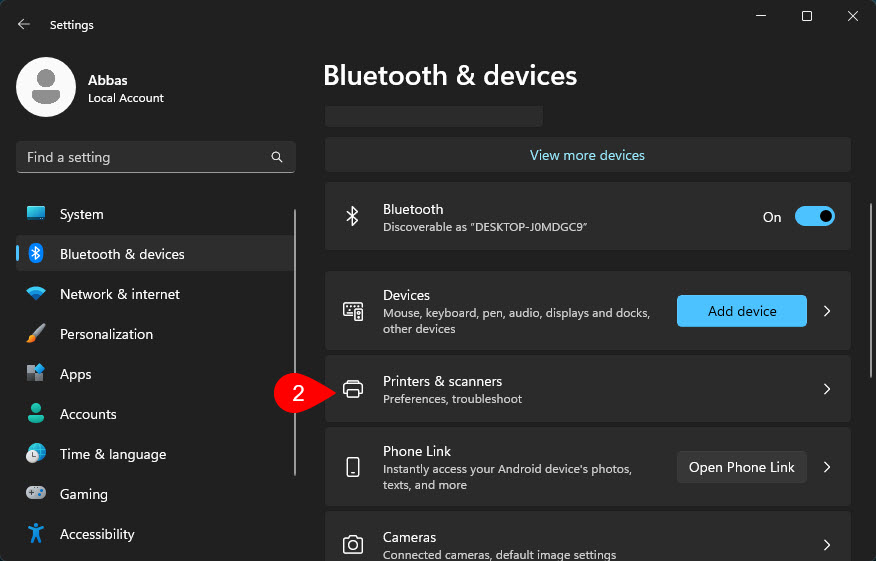The image size is (876, 561).
Task: Open Printers & scanners chevron arrow
Action: coord(827,389)
